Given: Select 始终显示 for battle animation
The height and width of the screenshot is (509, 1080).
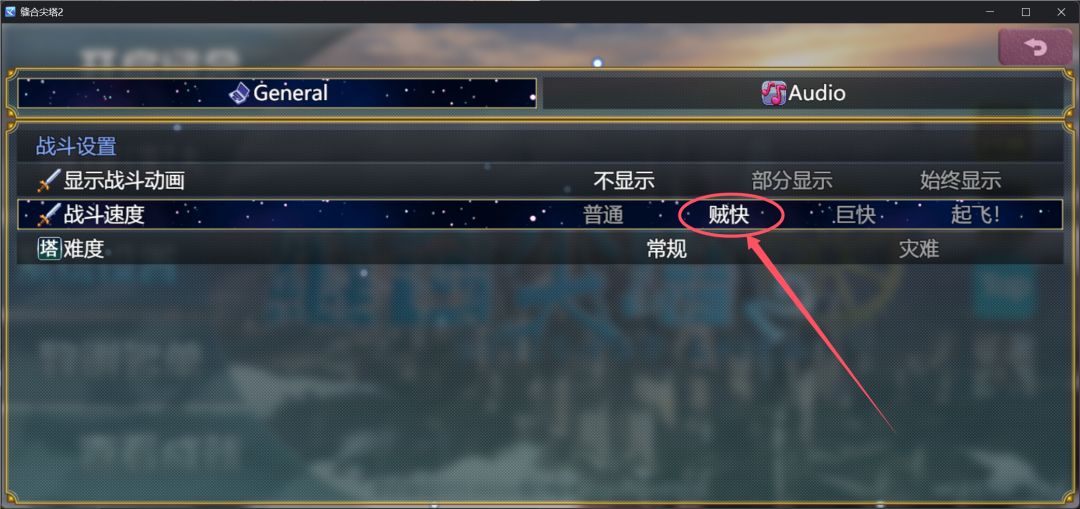Looking at the screenshot, I should pyautogui.click(x=960, y=181).
